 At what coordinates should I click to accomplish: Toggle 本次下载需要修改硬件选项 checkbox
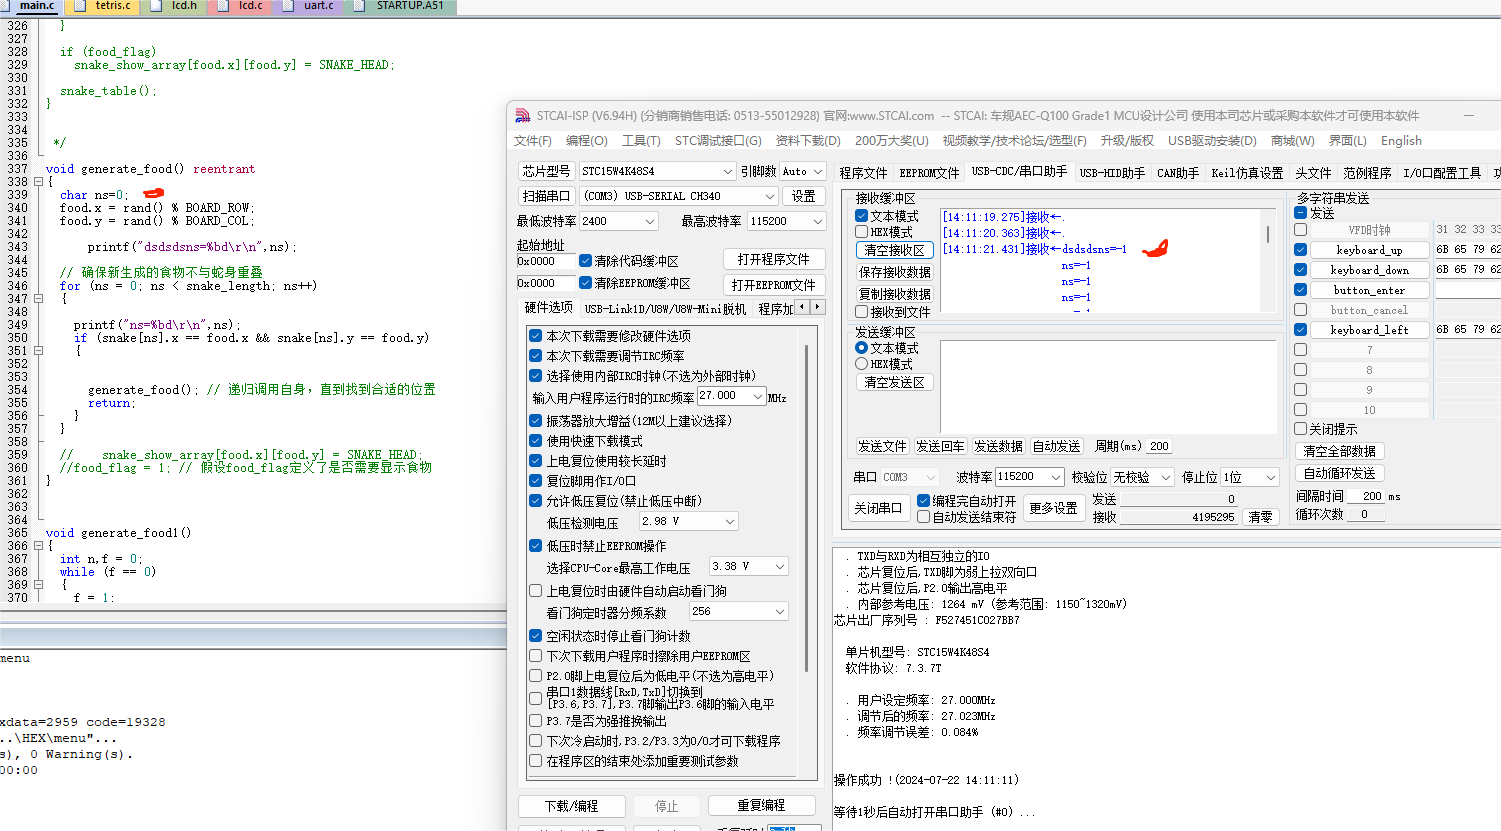(x=536, y=336)
